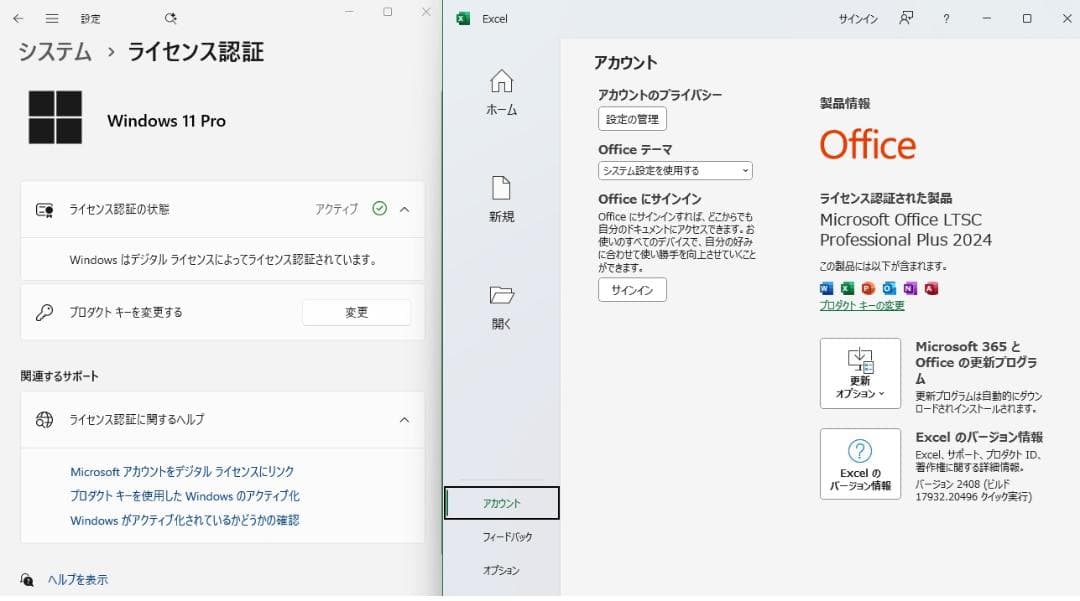This screenshot has width=1080, height=601.
Task: Open the PowerPoint product icon
Action: 868,288
